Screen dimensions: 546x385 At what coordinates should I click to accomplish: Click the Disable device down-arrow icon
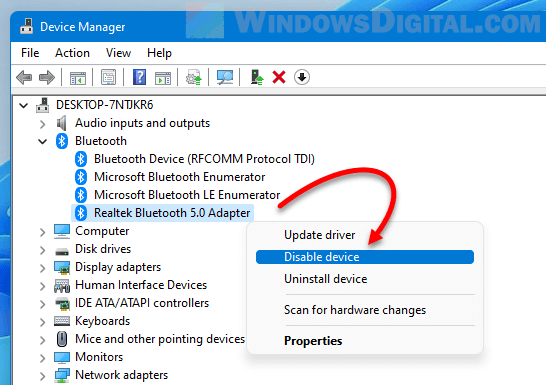(302, 77)
